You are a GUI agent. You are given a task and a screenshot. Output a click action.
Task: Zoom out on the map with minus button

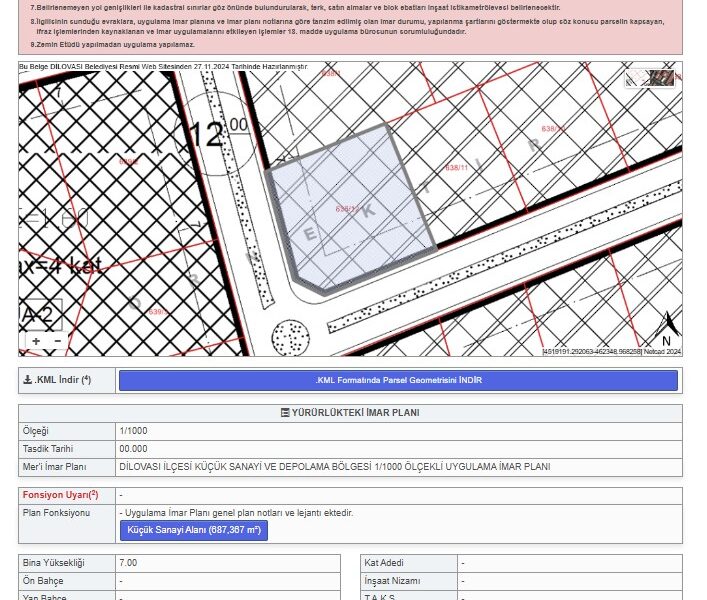[x=57, y=341]
